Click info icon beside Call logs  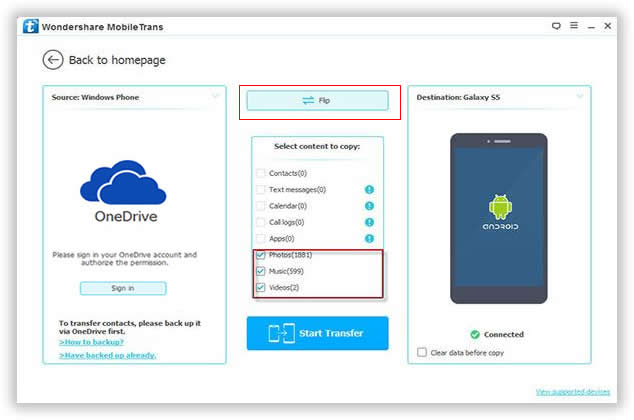coord(369,222)
